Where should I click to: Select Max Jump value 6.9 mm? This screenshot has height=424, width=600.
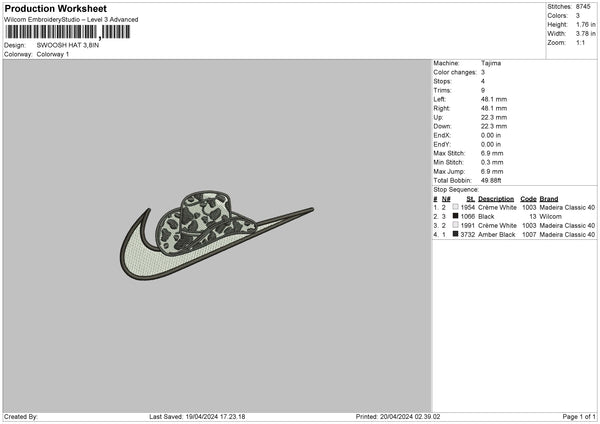492,171
